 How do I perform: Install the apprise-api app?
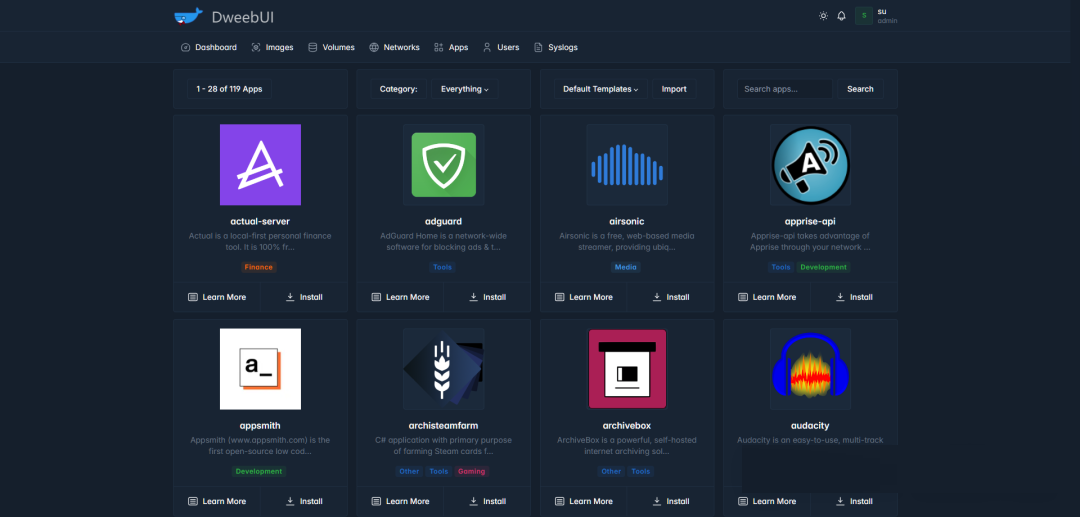pyautogui.click(x=854, y=297)
